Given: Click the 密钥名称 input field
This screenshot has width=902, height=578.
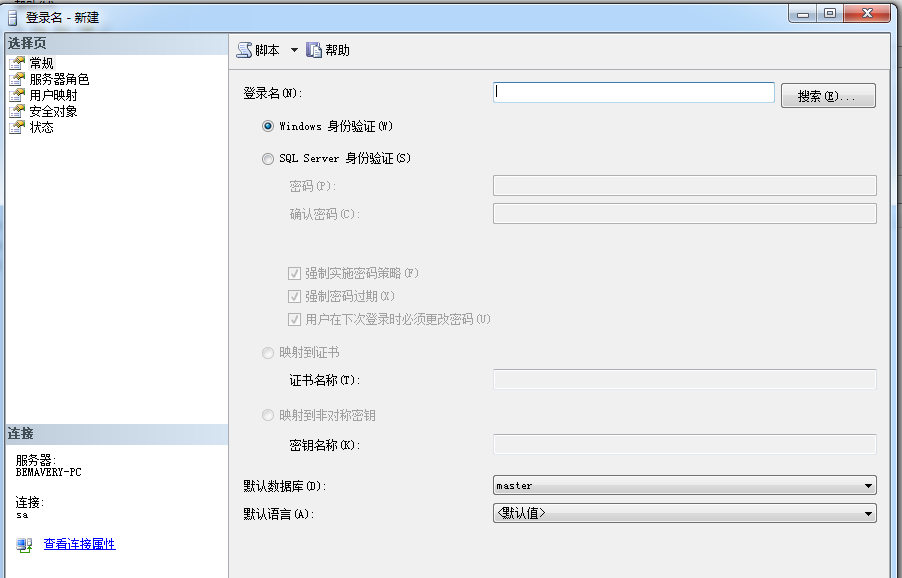Looking at the screenshot, I should coord(685,445).
